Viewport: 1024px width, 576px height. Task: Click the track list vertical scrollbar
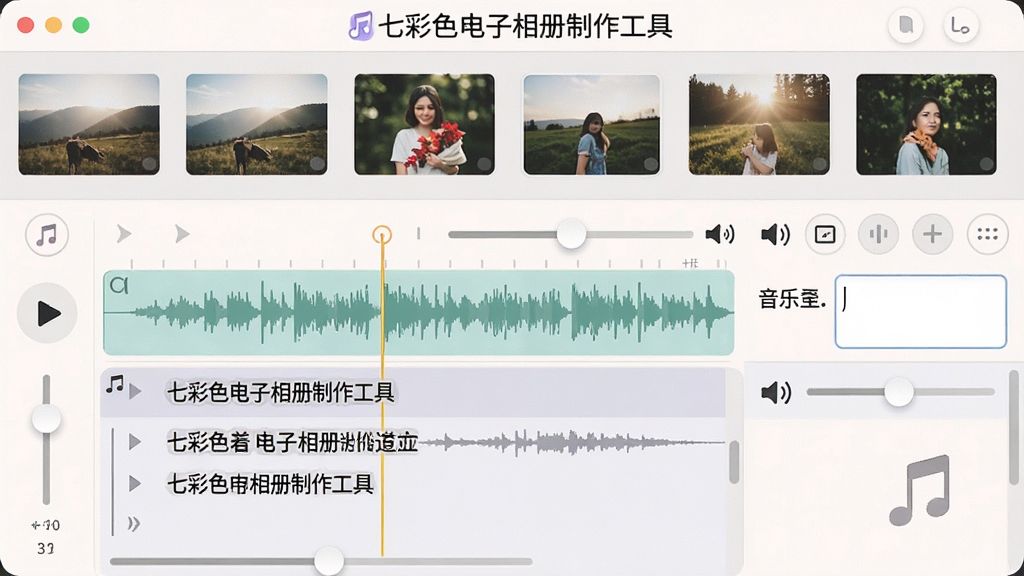734,461
